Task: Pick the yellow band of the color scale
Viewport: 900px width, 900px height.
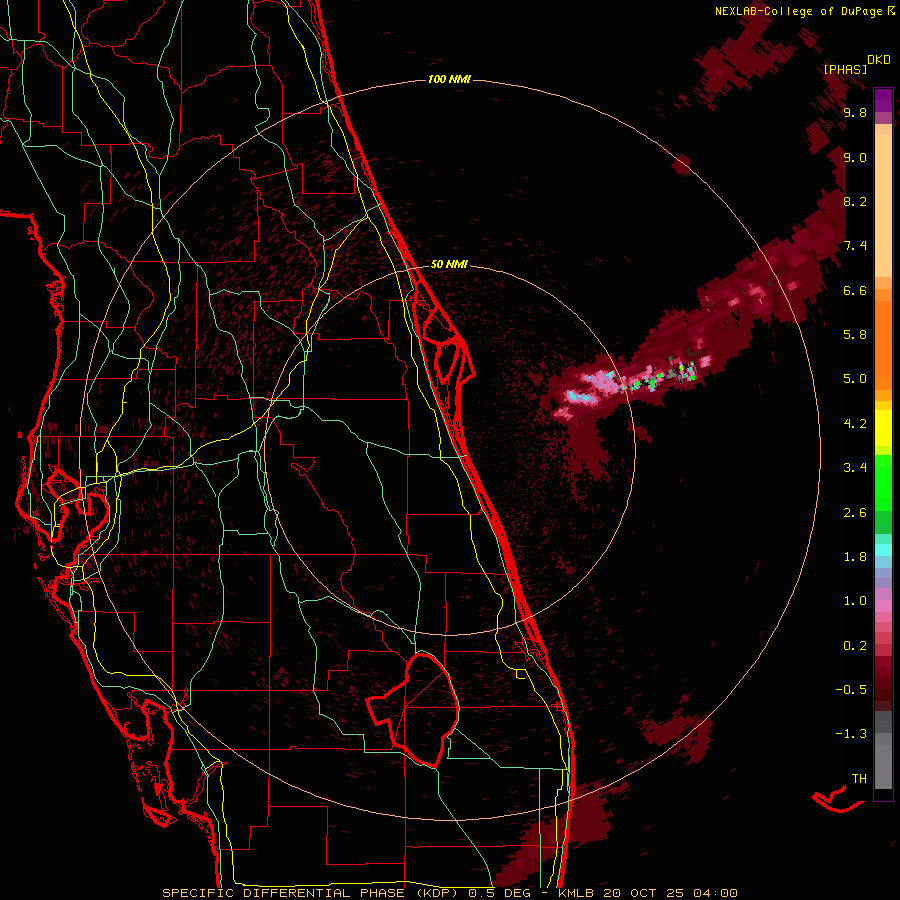Action: click(883, 428)
